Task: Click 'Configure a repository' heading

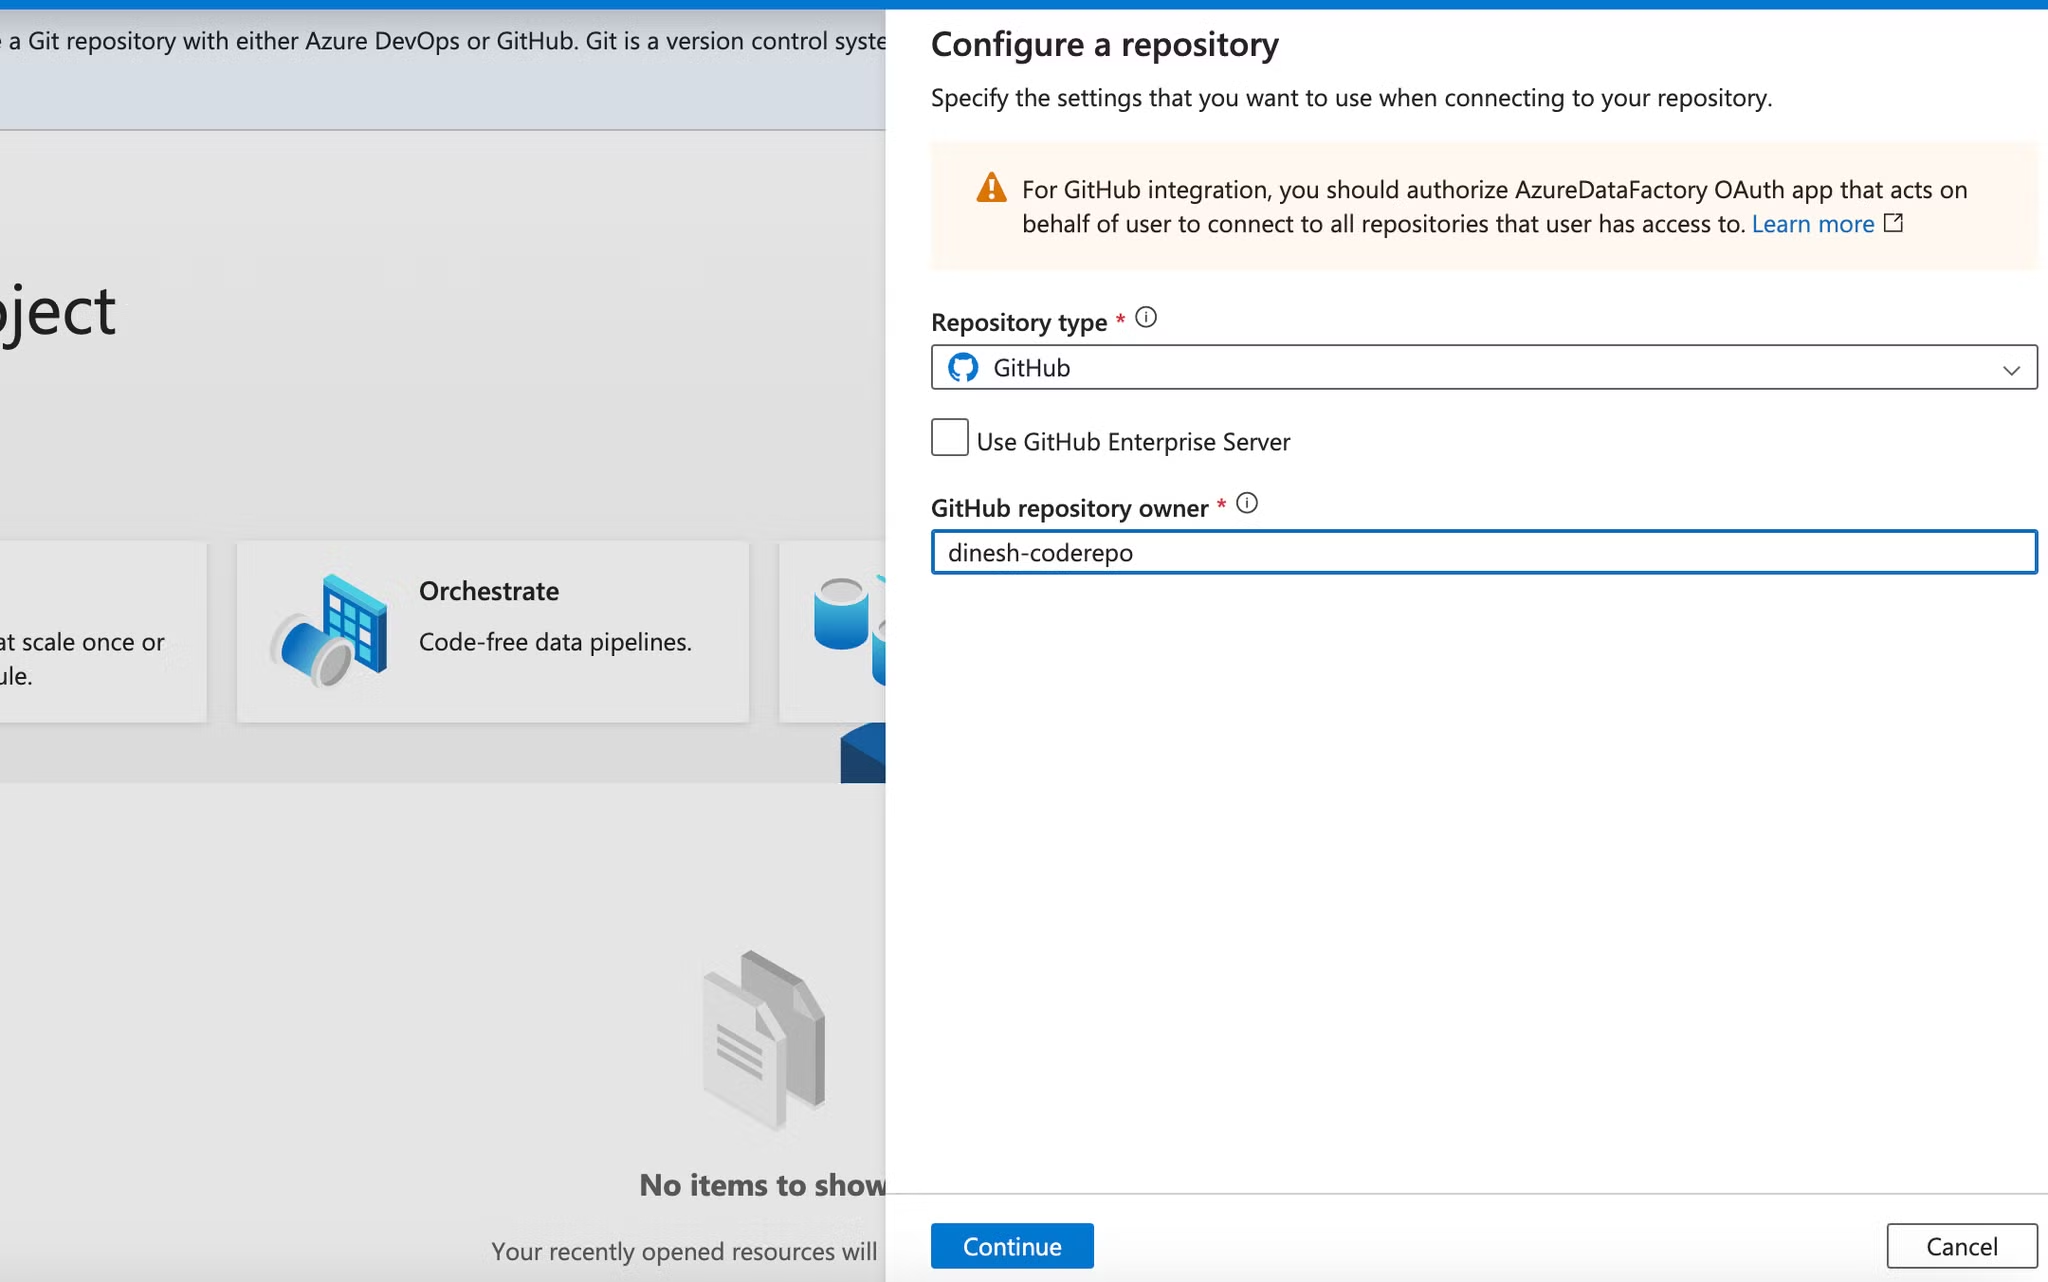Action: [x=1105, y=45]
